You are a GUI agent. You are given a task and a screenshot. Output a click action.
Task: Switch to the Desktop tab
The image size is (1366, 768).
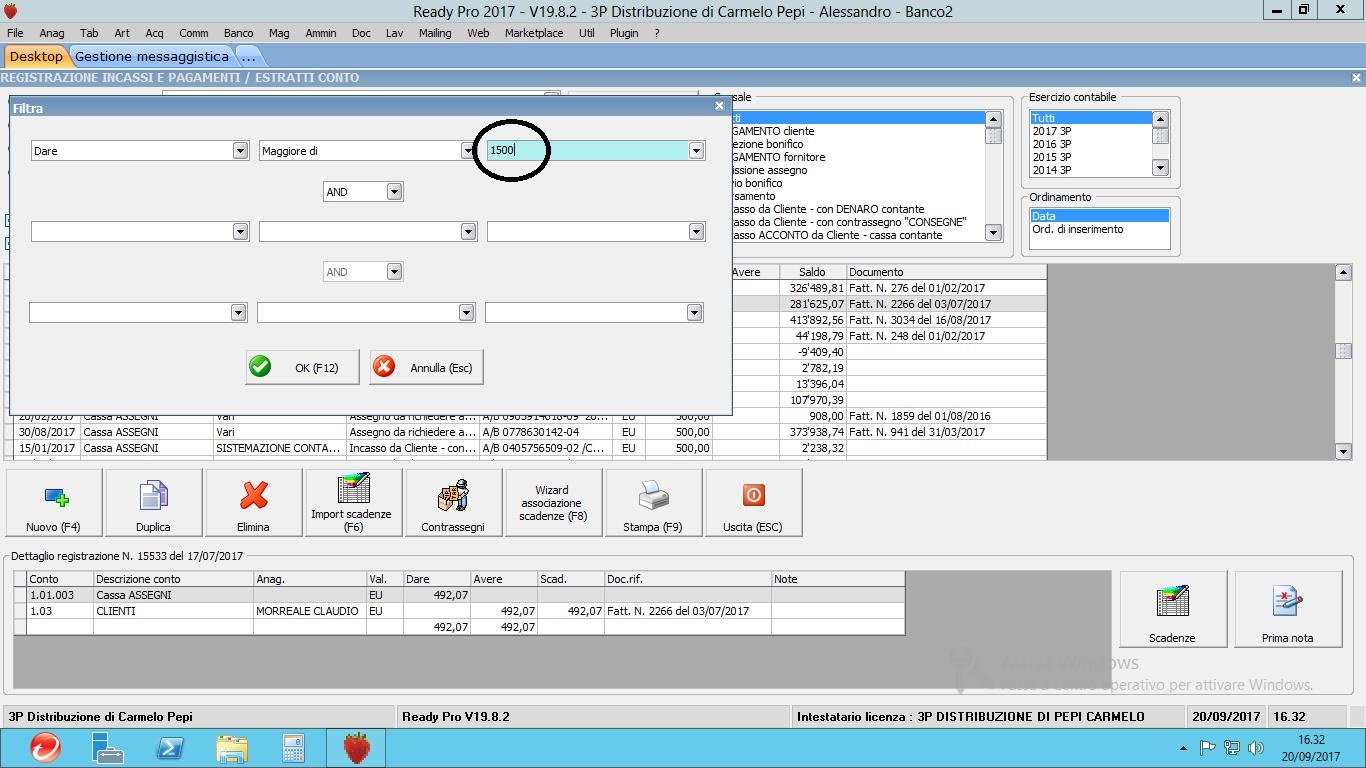coord(36,56)
